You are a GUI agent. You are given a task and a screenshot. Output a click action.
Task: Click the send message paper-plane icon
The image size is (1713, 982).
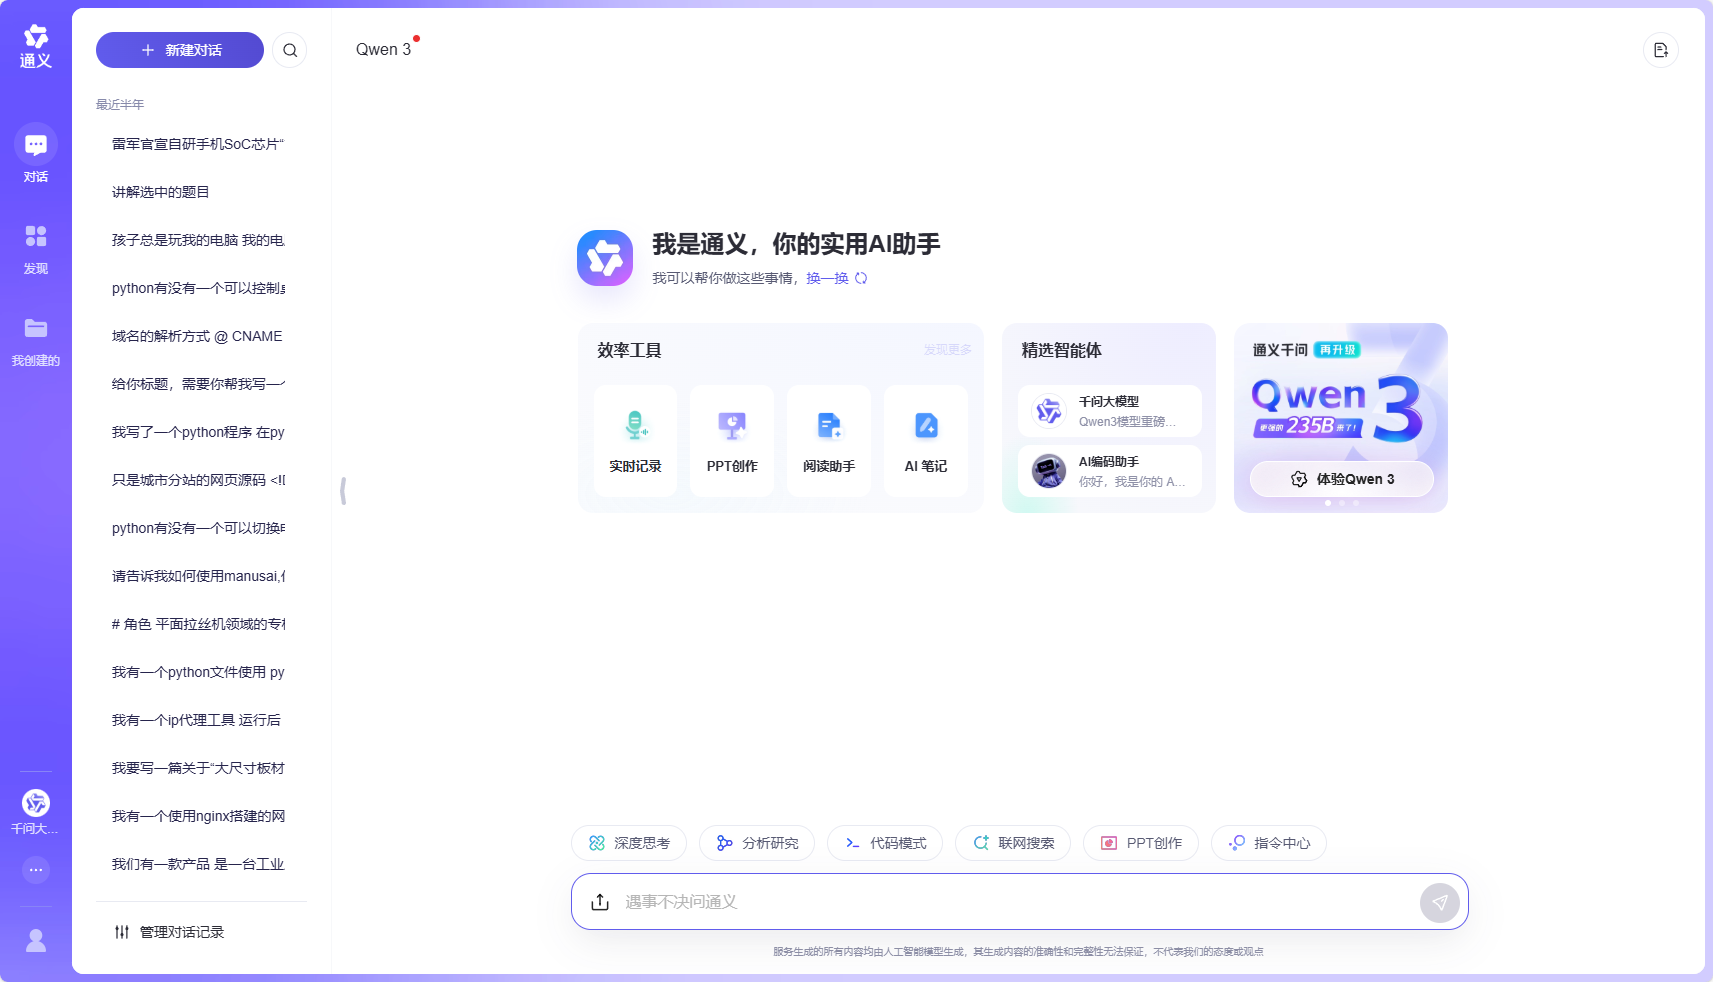coord(1440,901)
